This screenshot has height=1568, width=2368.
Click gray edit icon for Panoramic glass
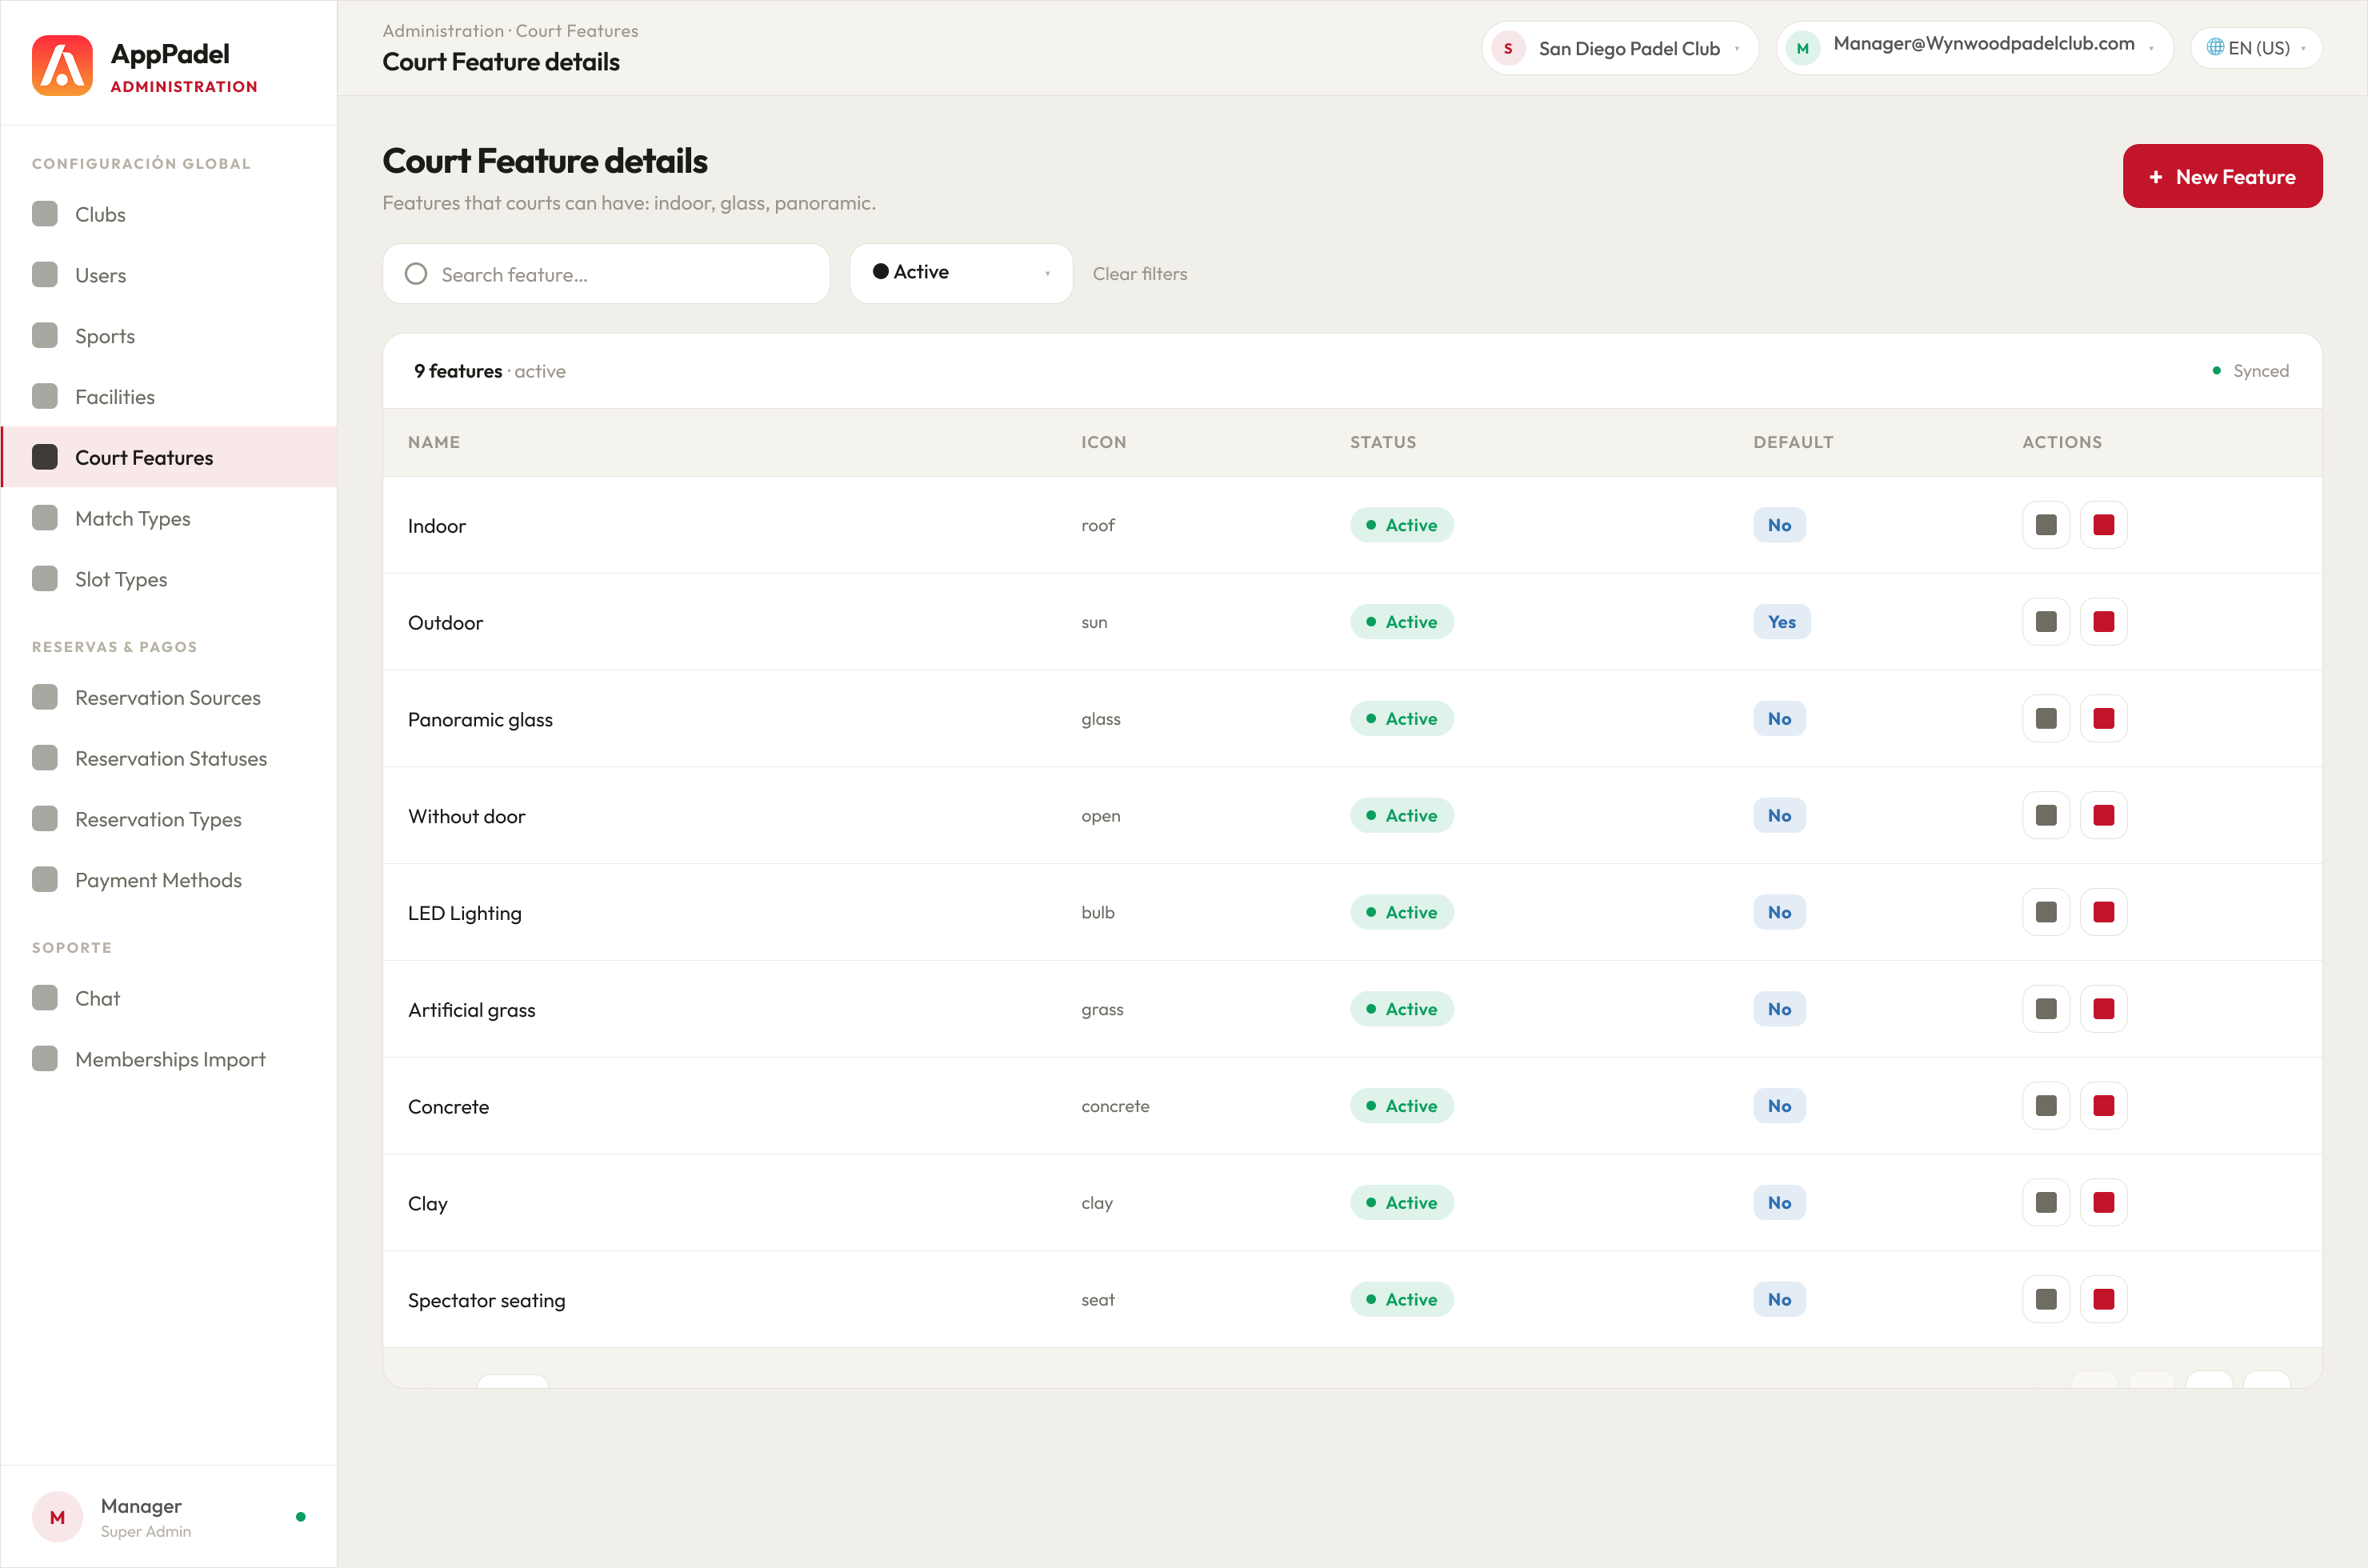click(2046, 719)
